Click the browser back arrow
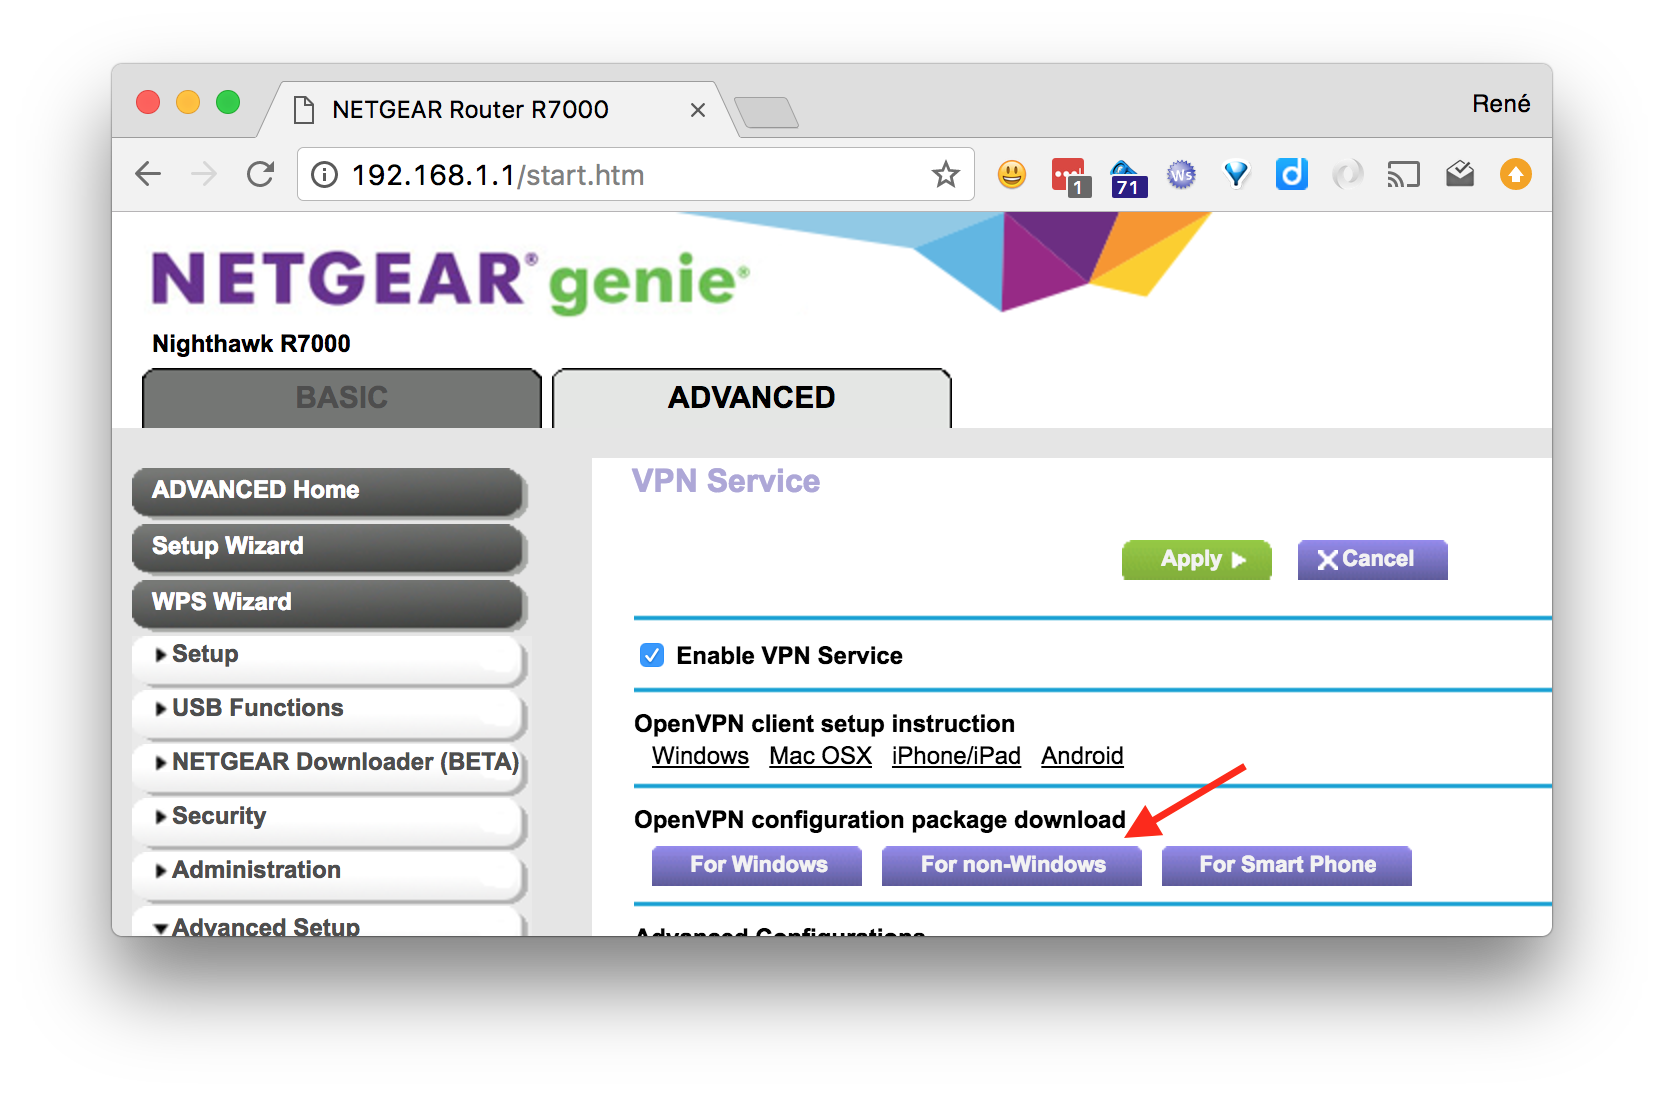This screenshot has width=1664, height=1096. pyautogui.click(x=148, y=175)
